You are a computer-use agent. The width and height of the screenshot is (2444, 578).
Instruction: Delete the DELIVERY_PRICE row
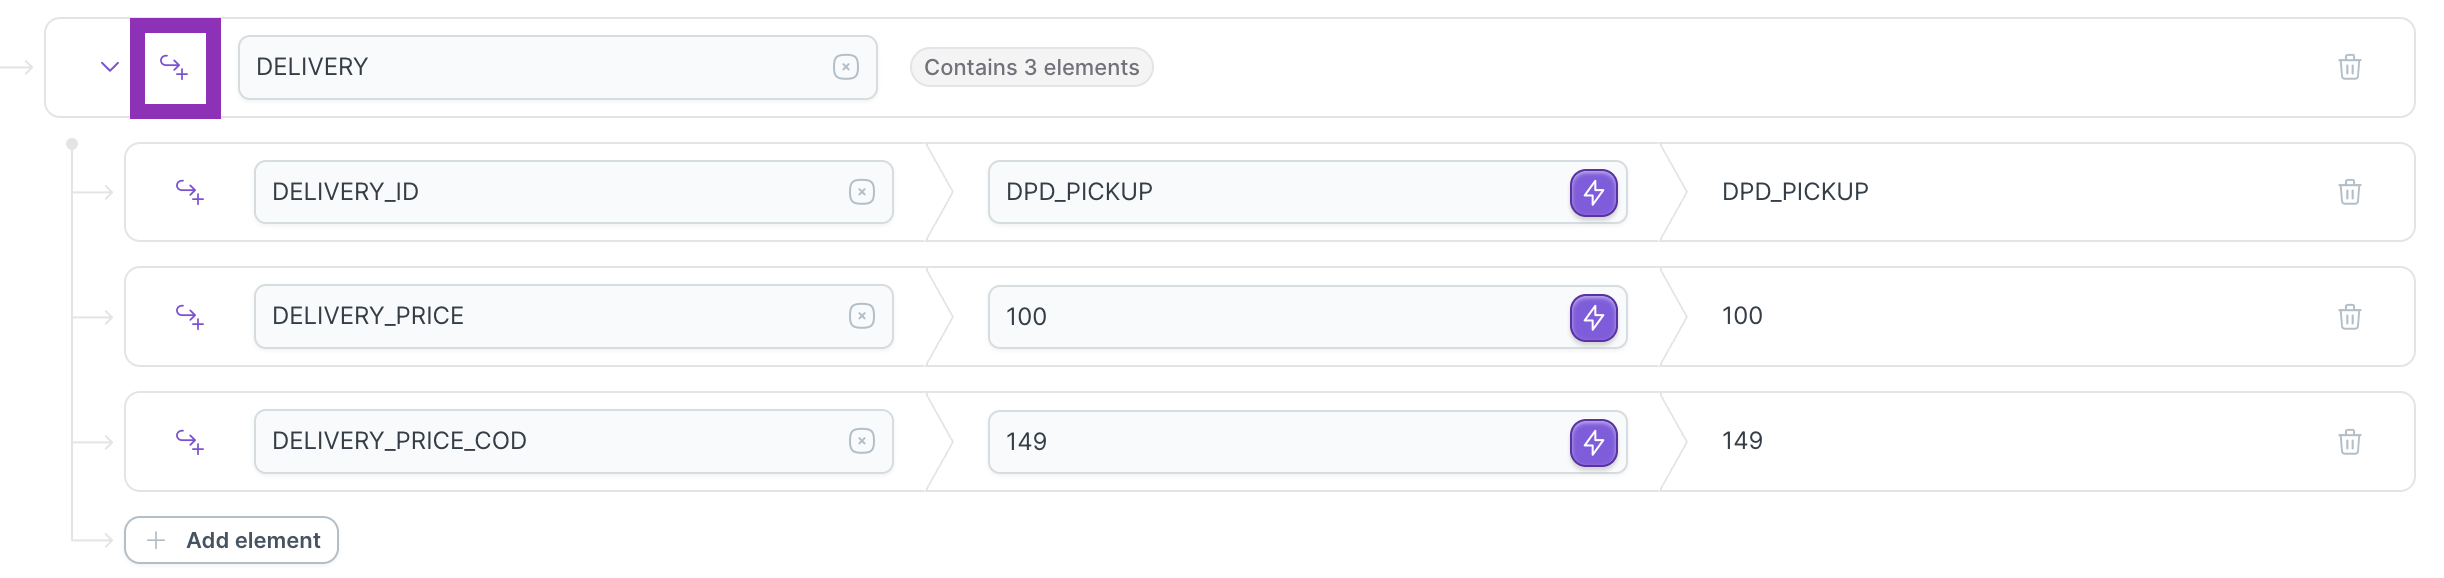point(2350,317)
